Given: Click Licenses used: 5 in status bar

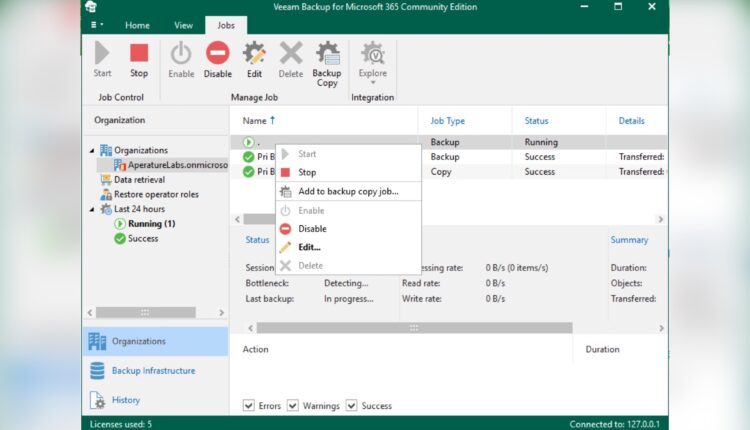Looking at the screenshot, I should pos(121,424).
